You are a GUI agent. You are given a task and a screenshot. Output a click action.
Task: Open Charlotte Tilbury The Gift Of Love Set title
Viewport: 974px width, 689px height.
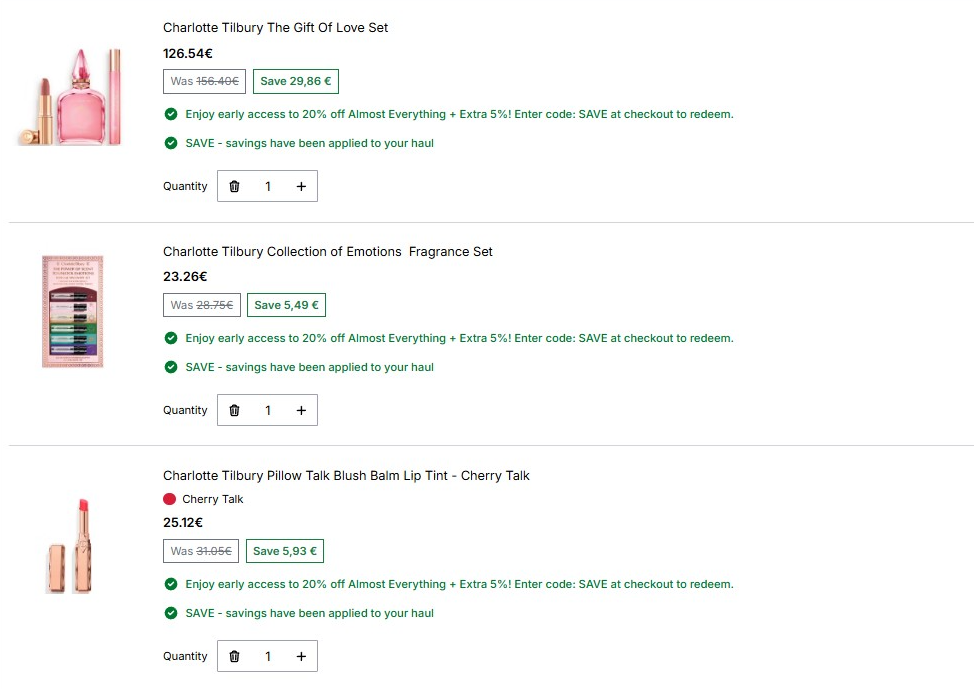pos(275,27)
